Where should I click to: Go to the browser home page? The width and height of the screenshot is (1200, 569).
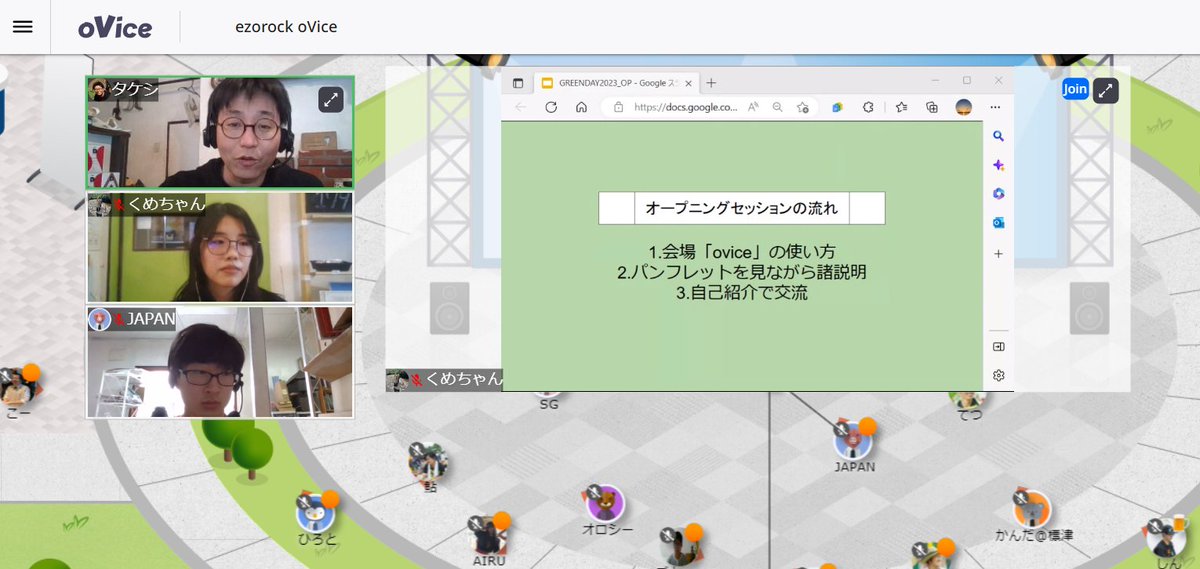coord(581,107)
